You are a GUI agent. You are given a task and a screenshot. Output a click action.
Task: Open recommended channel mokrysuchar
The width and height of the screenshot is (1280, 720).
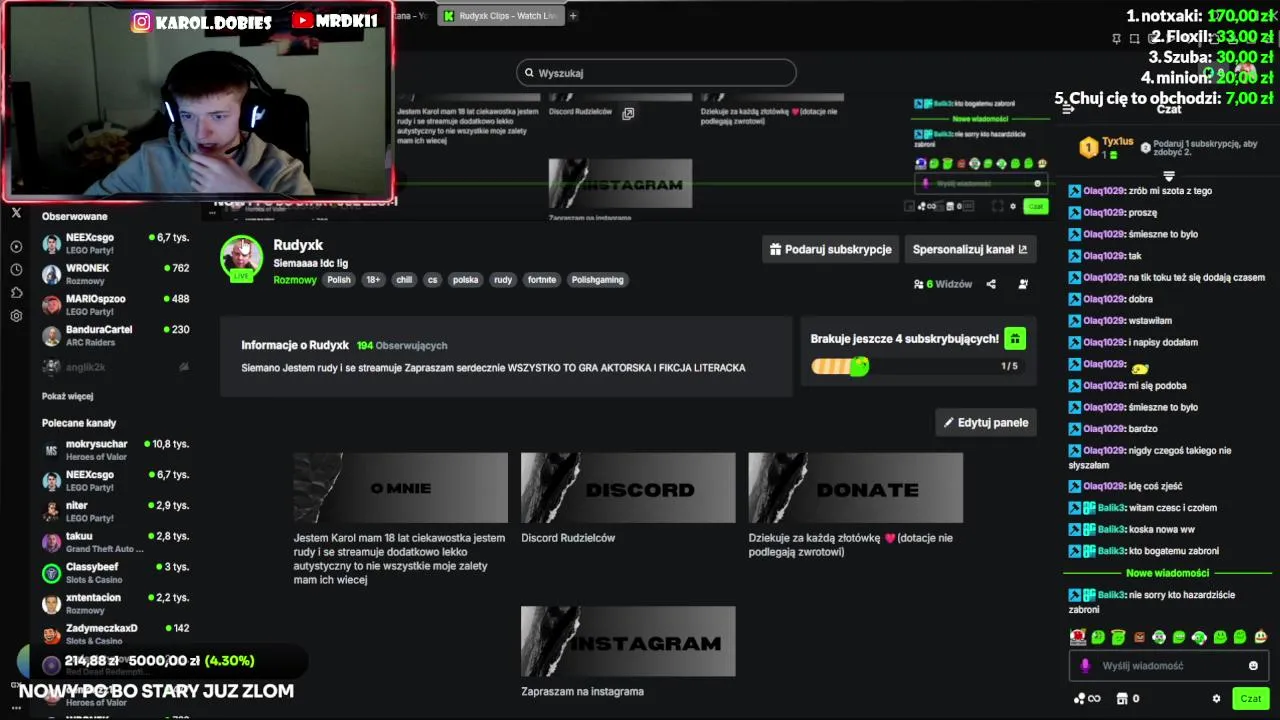(x=115, y=450)
